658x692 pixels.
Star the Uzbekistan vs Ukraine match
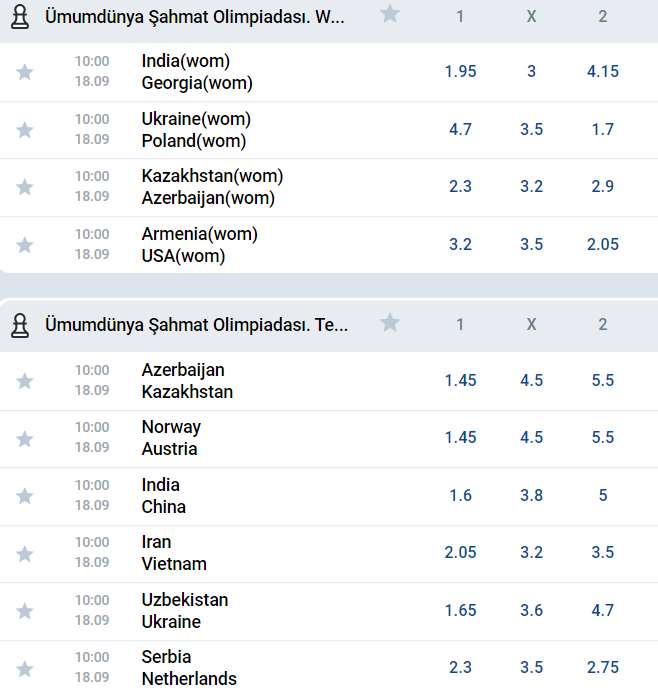[25, 611]
